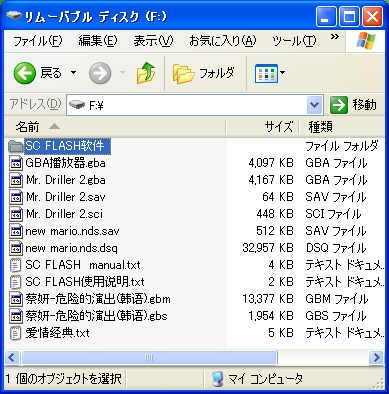Click the new mario..nds.sav file icon
Image resolution: width=389 pixels, height=394 pixels.
16,231
